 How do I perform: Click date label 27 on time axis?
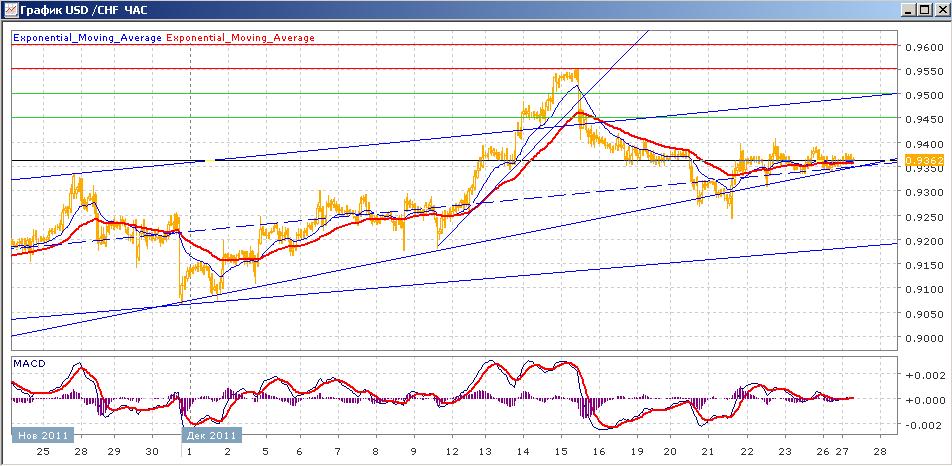[842, 452]
